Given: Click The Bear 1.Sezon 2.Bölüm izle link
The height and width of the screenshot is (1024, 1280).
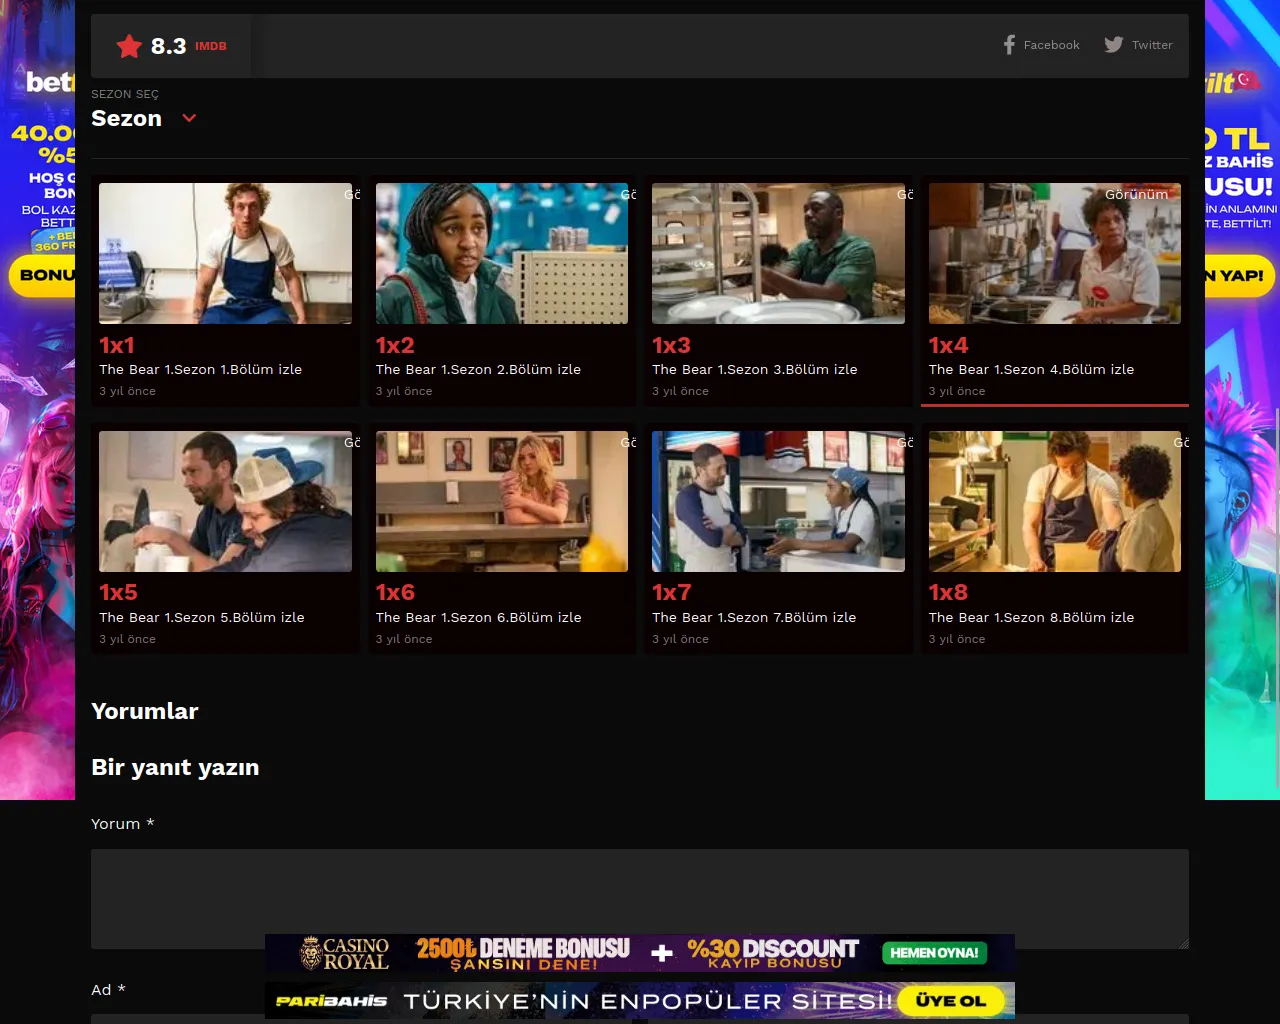Looking at the screenshot, I should pyautogui.click(x=478, y=369).
